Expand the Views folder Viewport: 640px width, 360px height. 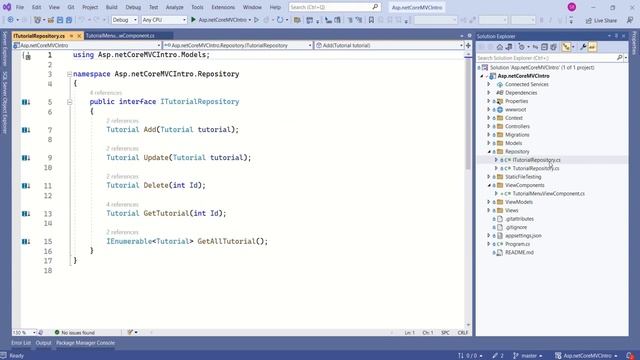(489, 210)
